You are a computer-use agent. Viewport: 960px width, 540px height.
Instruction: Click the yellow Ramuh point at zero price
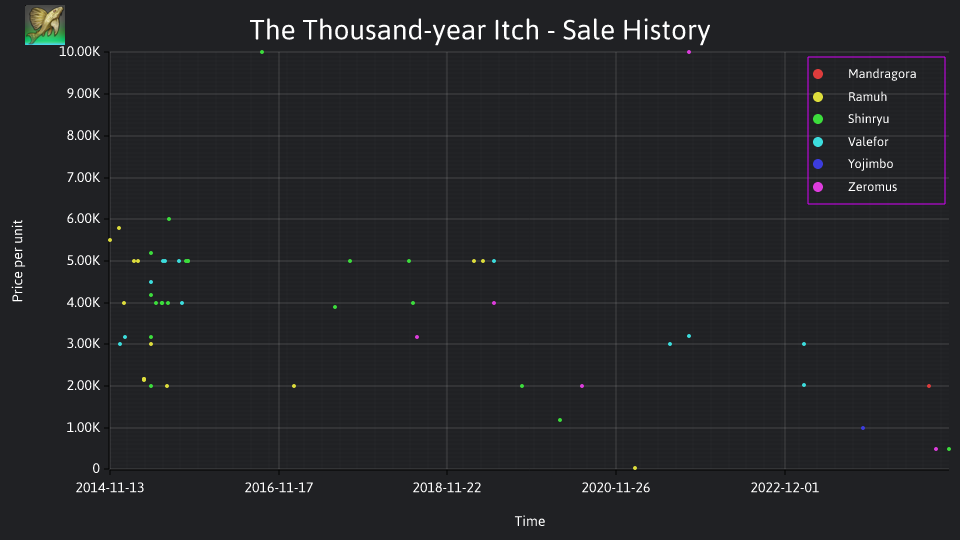coord(635,468)
